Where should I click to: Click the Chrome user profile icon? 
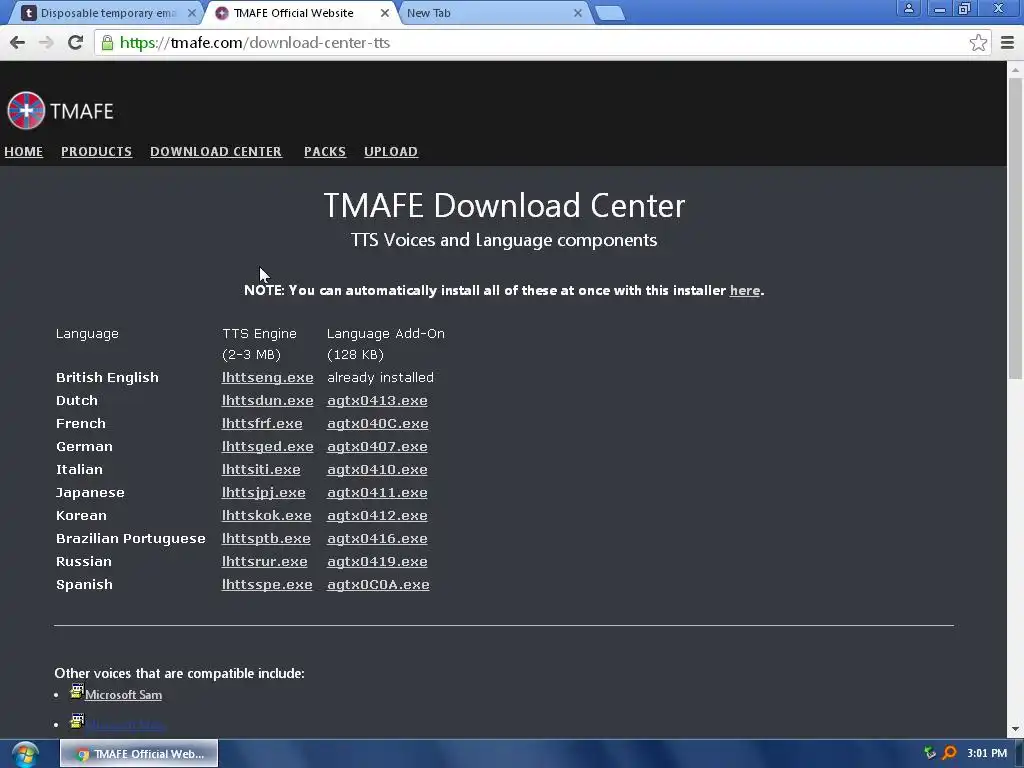pyautogui.click(x=908, y=8)
